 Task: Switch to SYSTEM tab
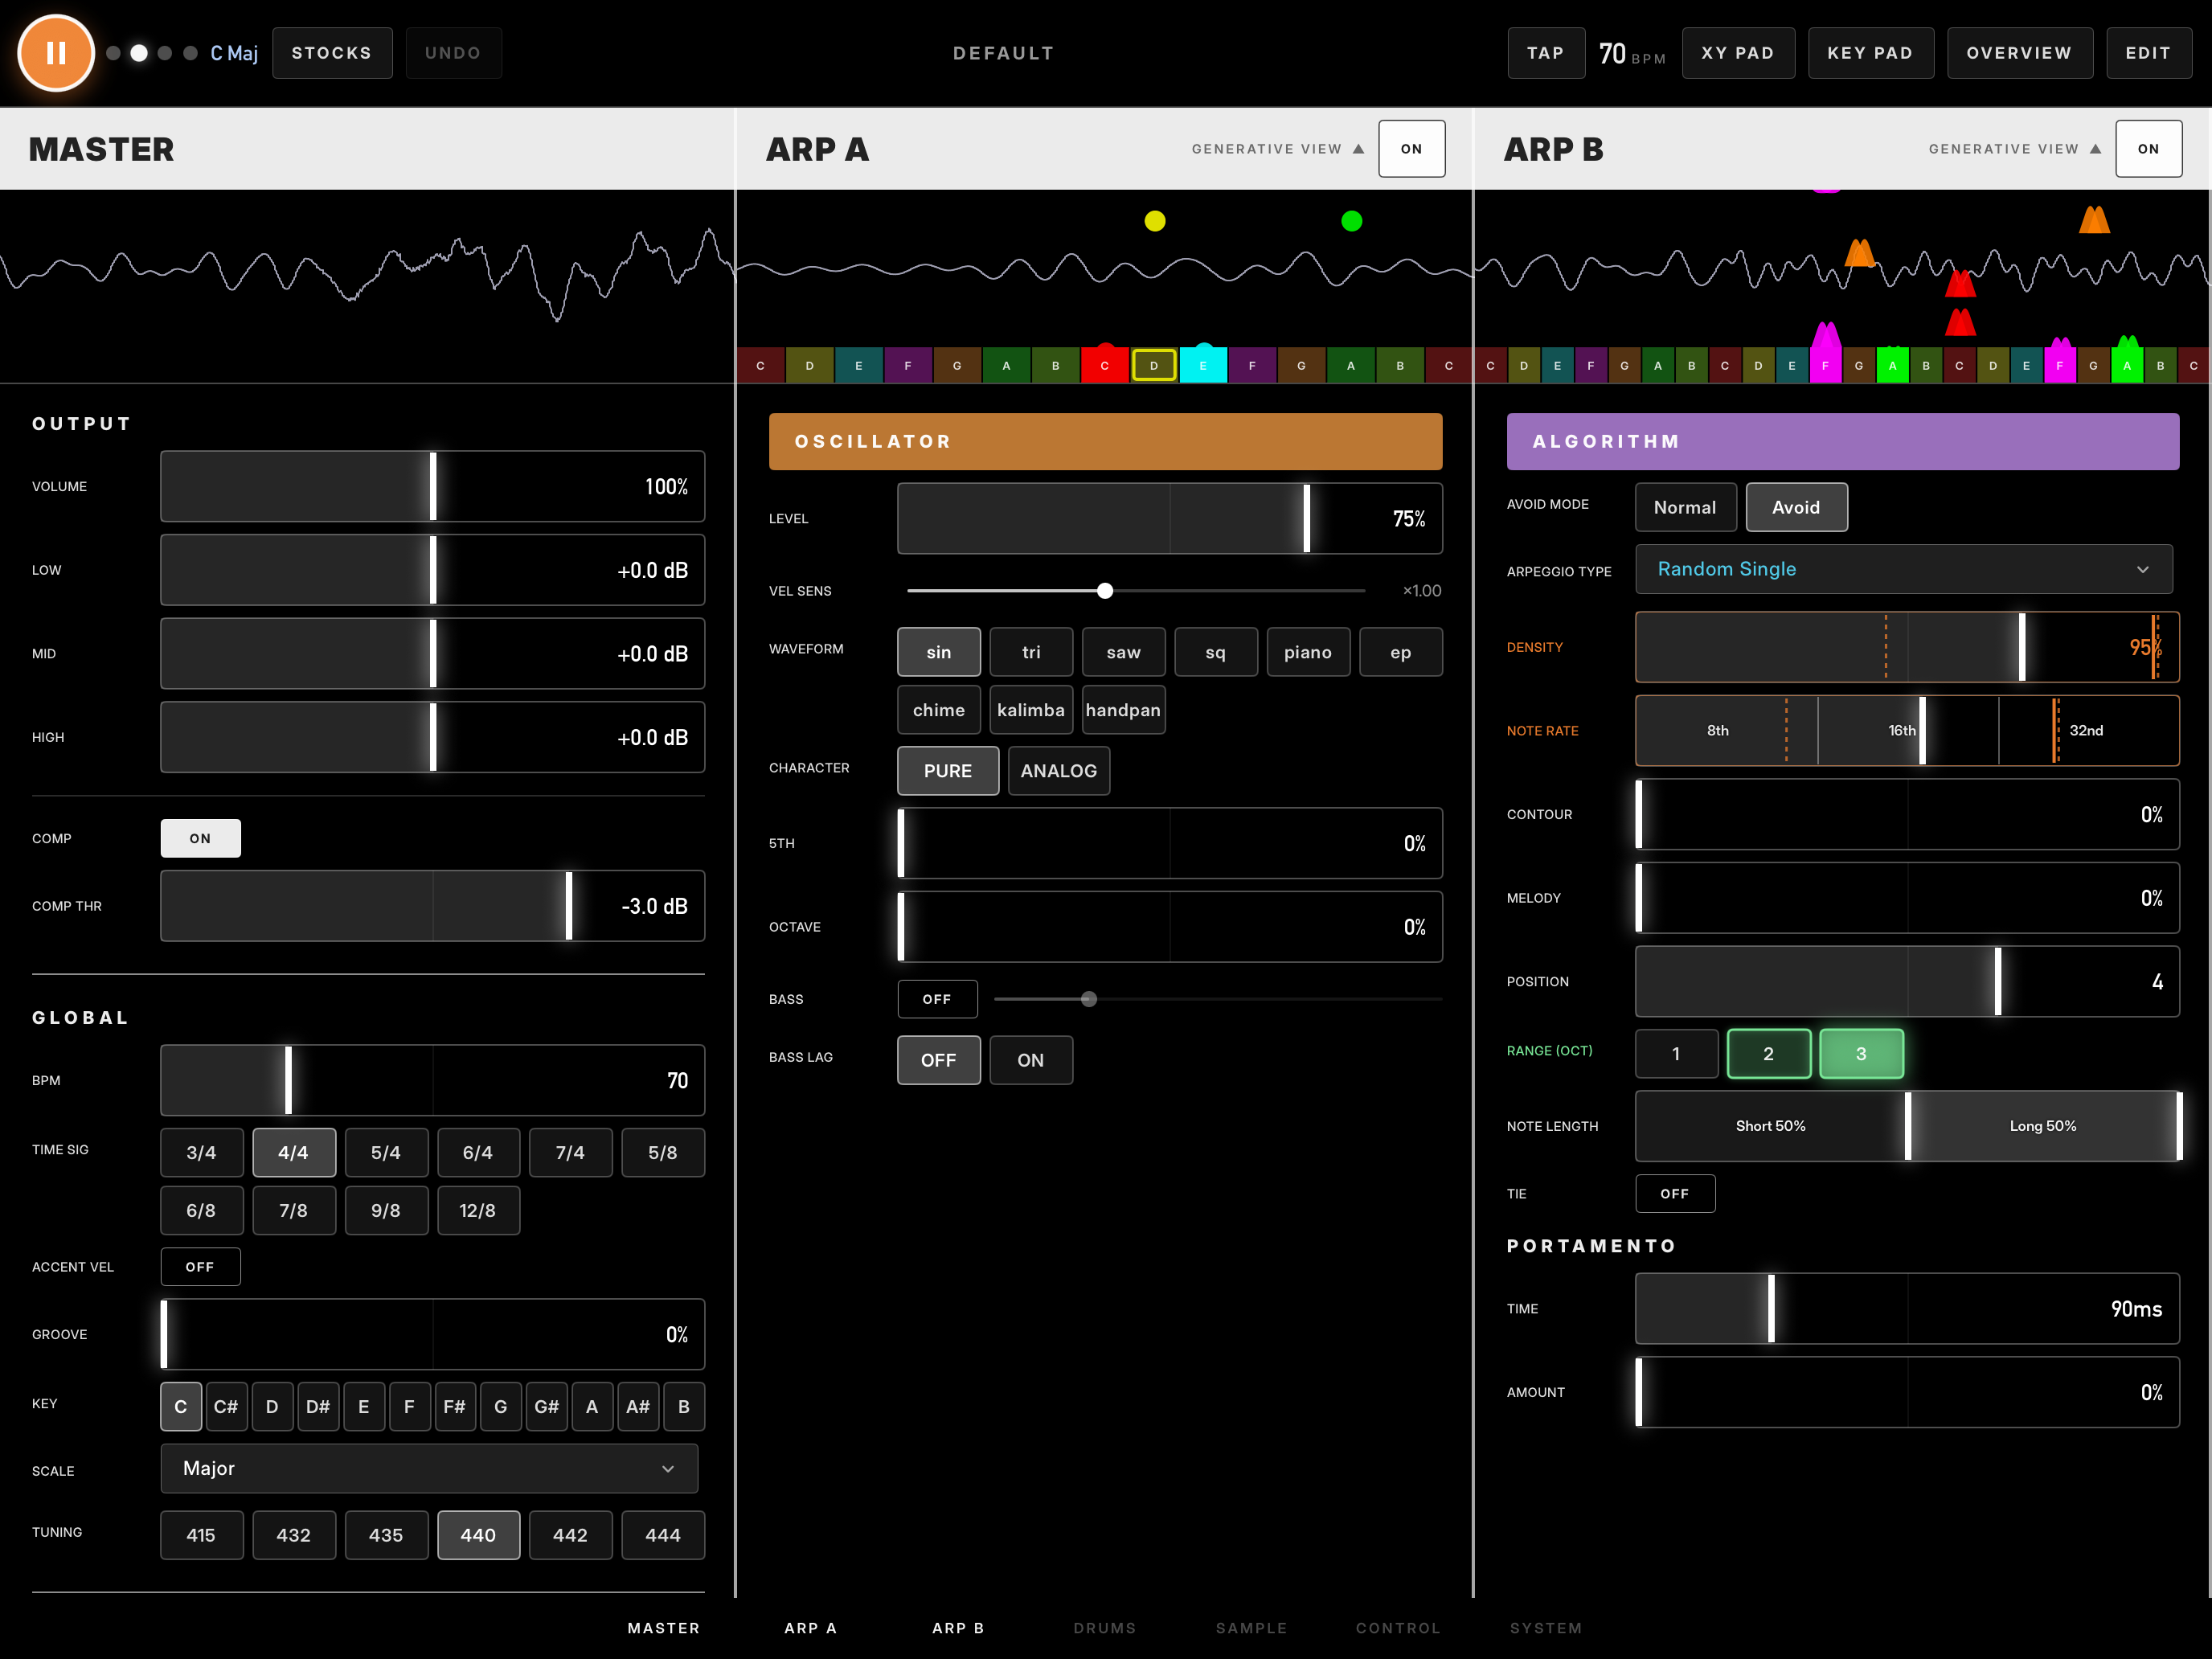[x=1546, y=1628]
